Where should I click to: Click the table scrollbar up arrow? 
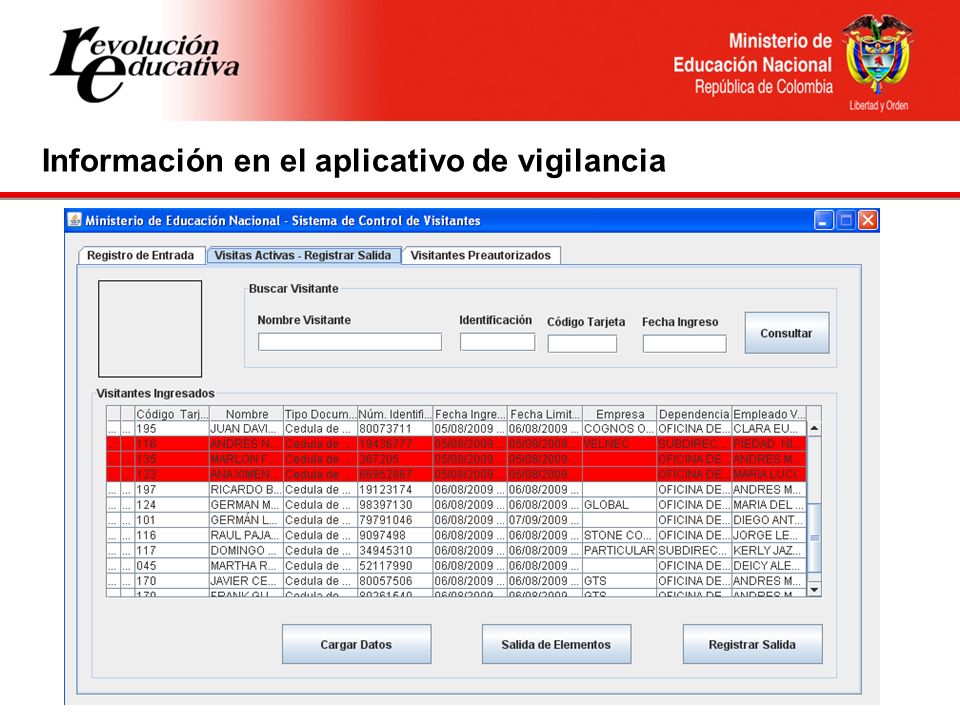(x=814, y=429)
